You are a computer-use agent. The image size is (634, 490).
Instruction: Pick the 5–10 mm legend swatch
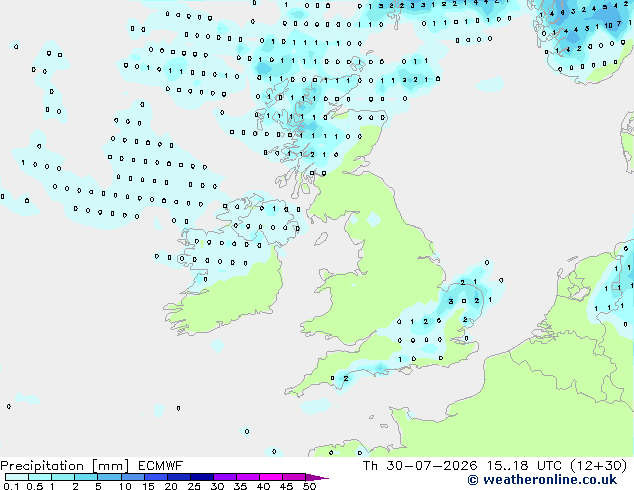(x=109, y=477)
